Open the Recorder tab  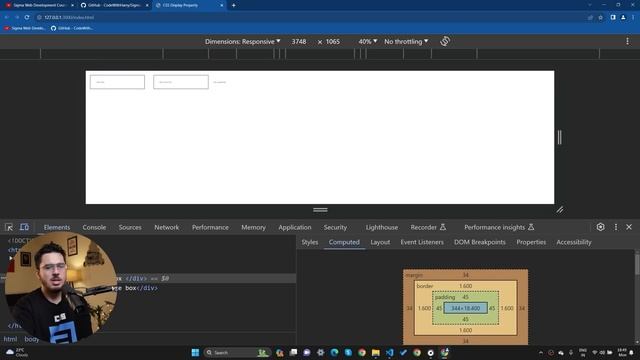428,227
